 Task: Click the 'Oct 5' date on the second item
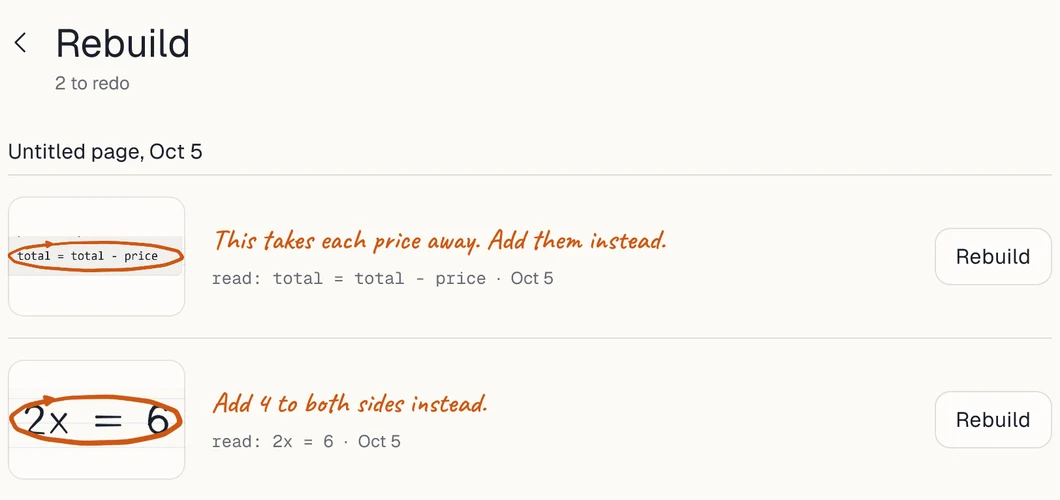point(379,441)
